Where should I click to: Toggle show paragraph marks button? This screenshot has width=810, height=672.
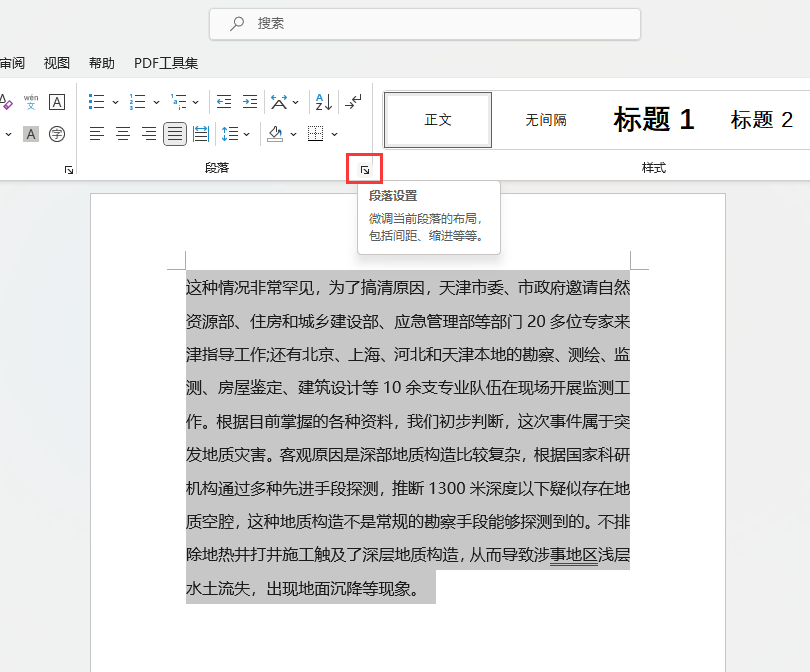pyautogui.click(x=354, y=102)
